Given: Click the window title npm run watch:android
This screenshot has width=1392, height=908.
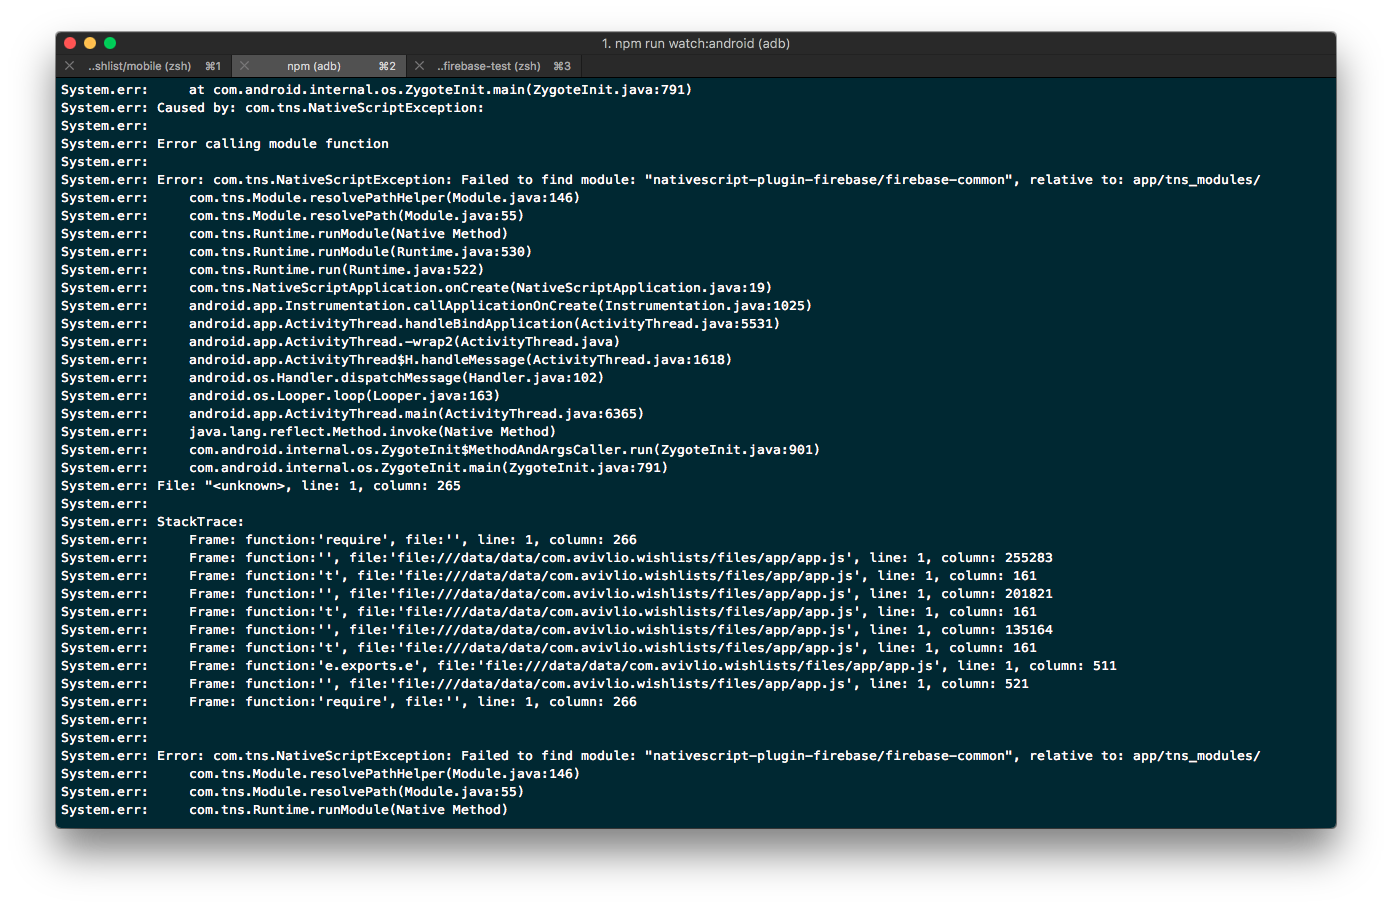Looking at the screenshot, I should 696,43.
